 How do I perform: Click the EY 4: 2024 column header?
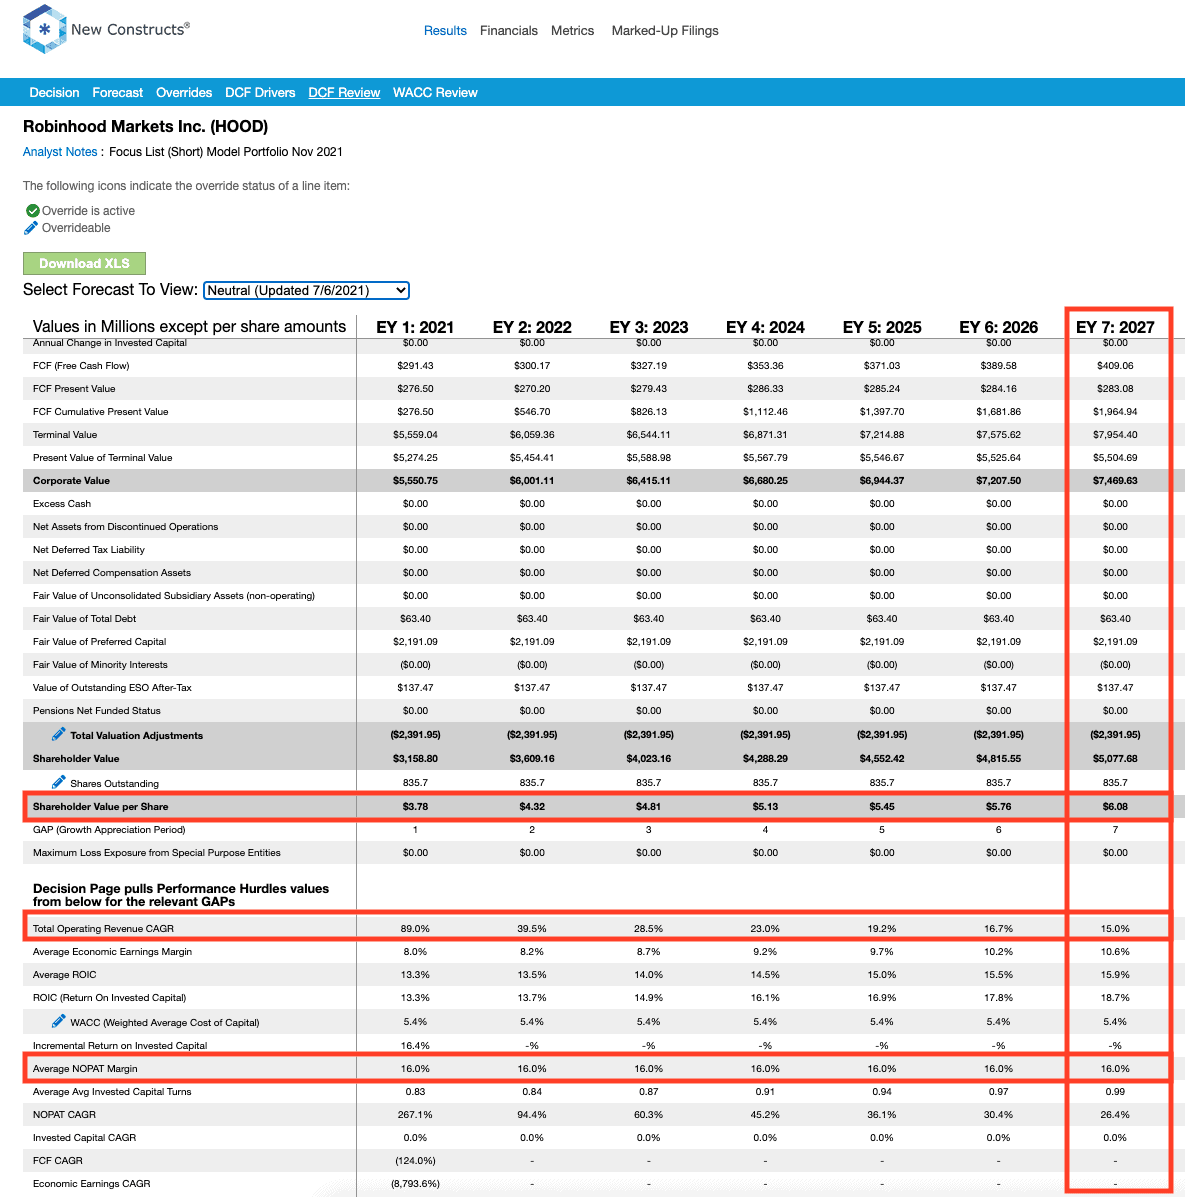pos(765,327)
